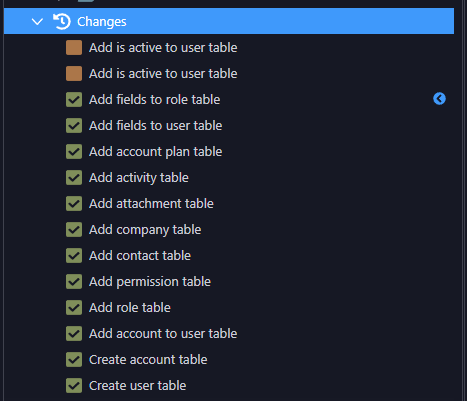467x401 pixels.
Task: Toggle checkbox for Add fields to role table
Action: [74, 99]
